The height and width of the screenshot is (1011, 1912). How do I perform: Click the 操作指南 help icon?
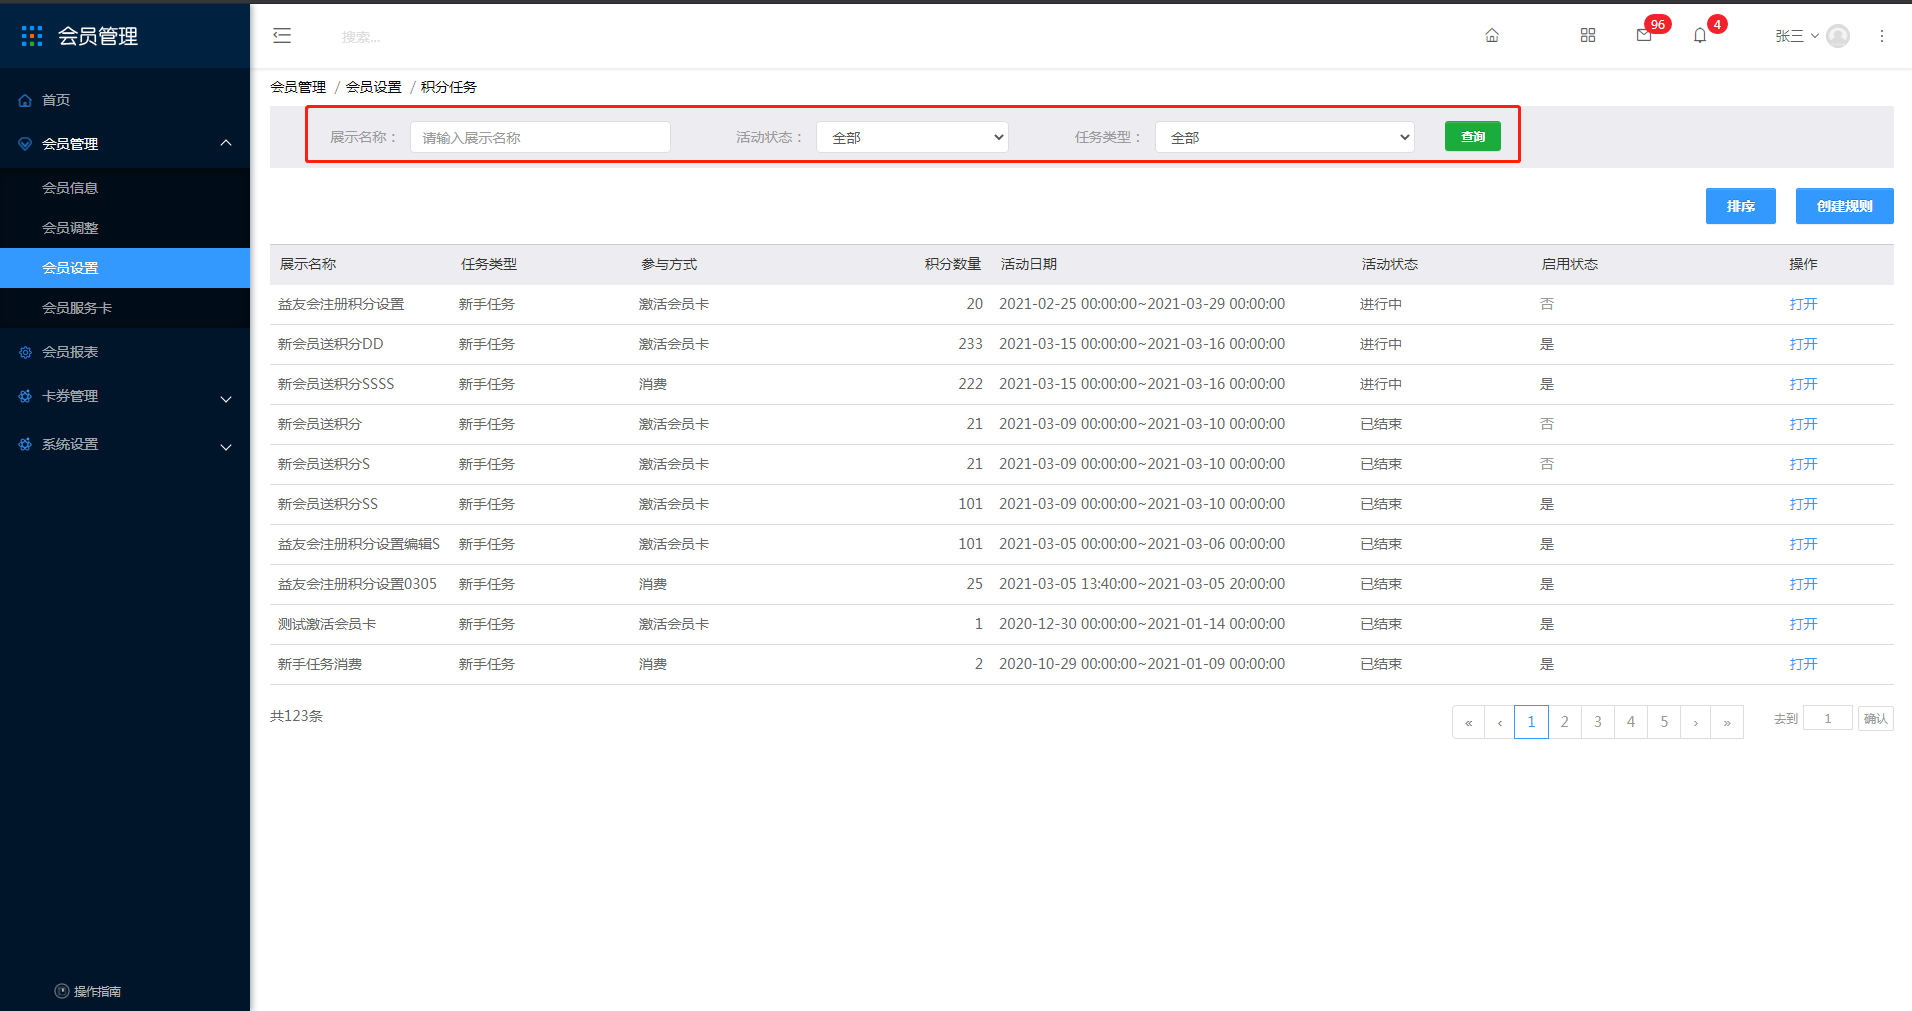[x=62, y=991]
